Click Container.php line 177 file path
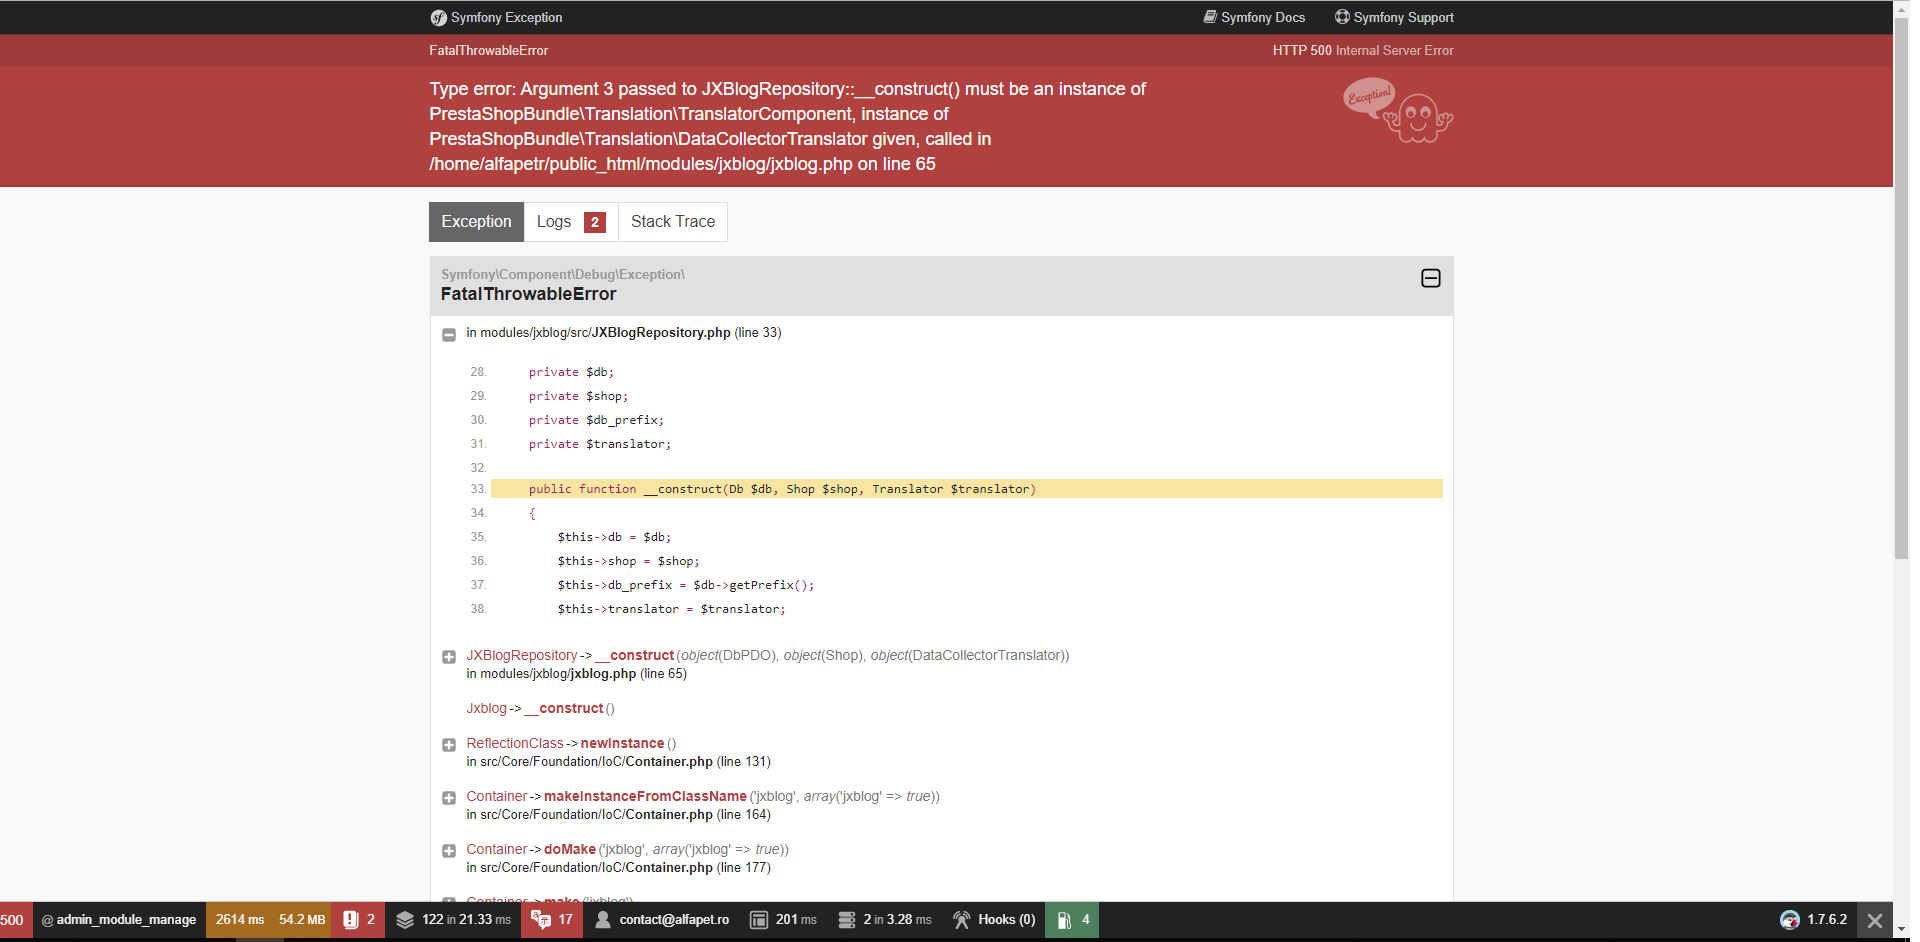Screen dimensions: 1920x942 click(x=619, y=868)
